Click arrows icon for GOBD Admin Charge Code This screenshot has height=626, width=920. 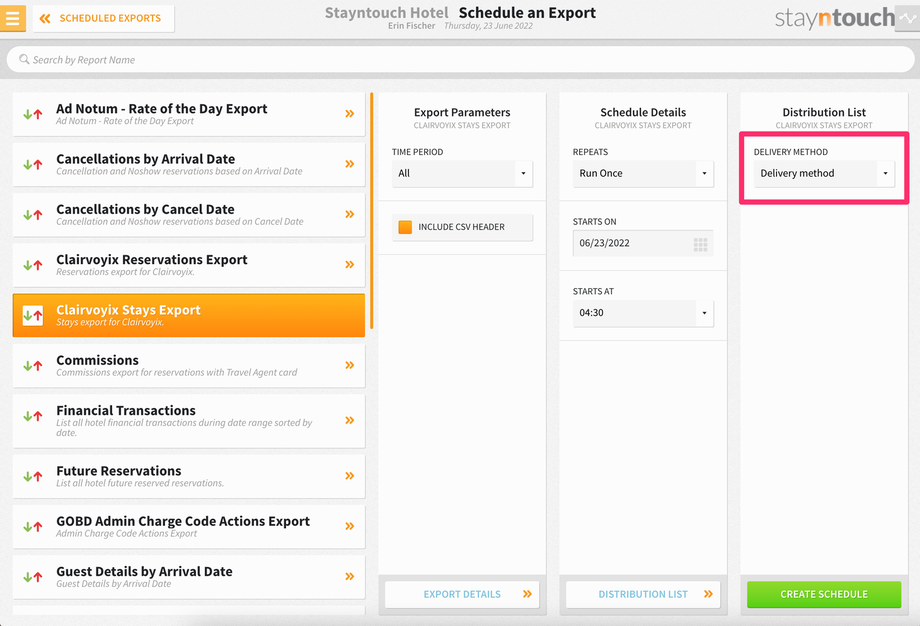(33, 527)
